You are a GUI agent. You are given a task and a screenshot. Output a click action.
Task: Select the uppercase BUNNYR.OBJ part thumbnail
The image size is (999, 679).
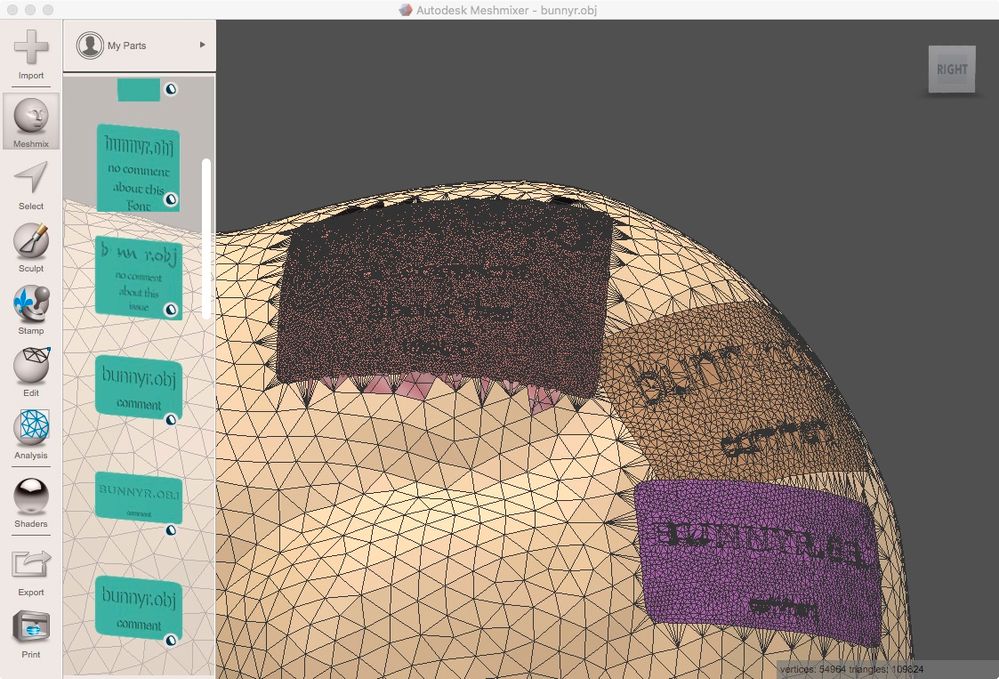(x=139, y=497)
